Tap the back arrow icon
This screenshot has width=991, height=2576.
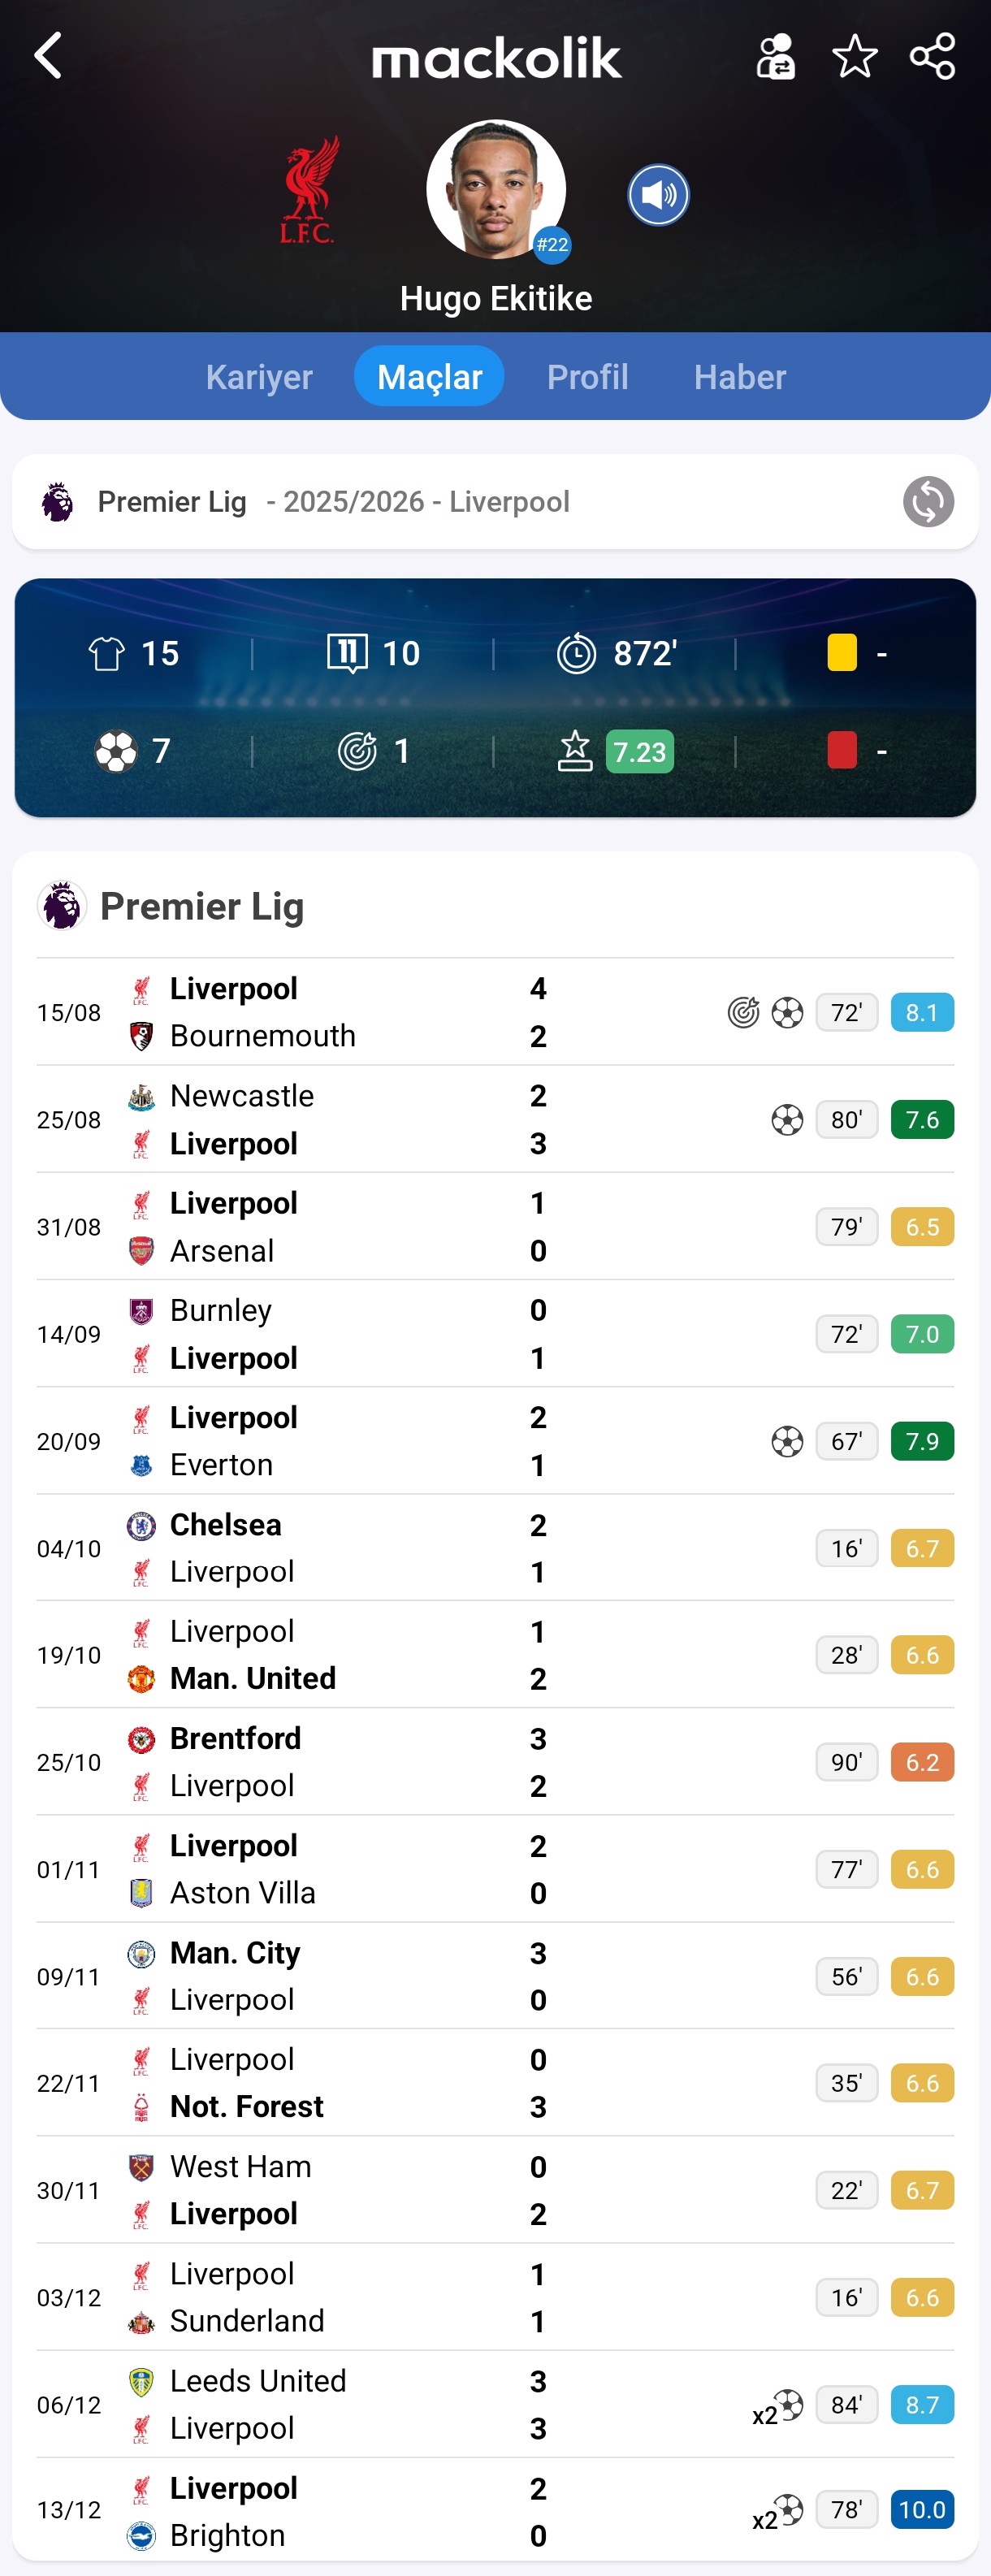point(48,56)
